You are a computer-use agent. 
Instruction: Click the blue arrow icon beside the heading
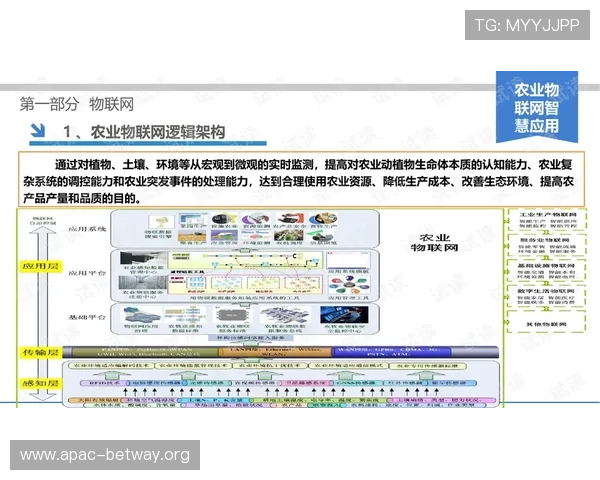[38, 130]
